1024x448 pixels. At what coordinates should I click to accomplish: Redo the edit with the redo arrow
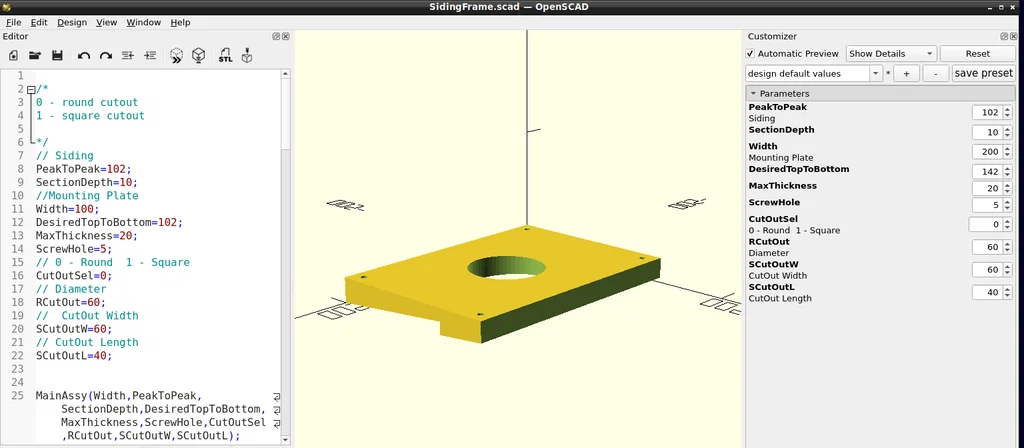pyautogui.click(x=106, y=56)
